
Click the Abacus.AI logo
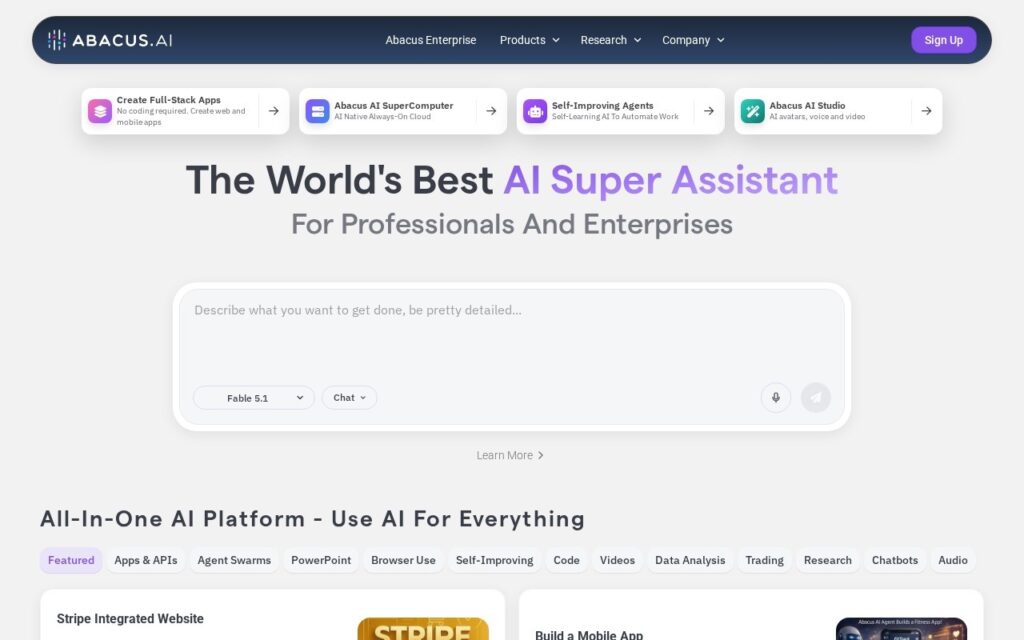110,40
